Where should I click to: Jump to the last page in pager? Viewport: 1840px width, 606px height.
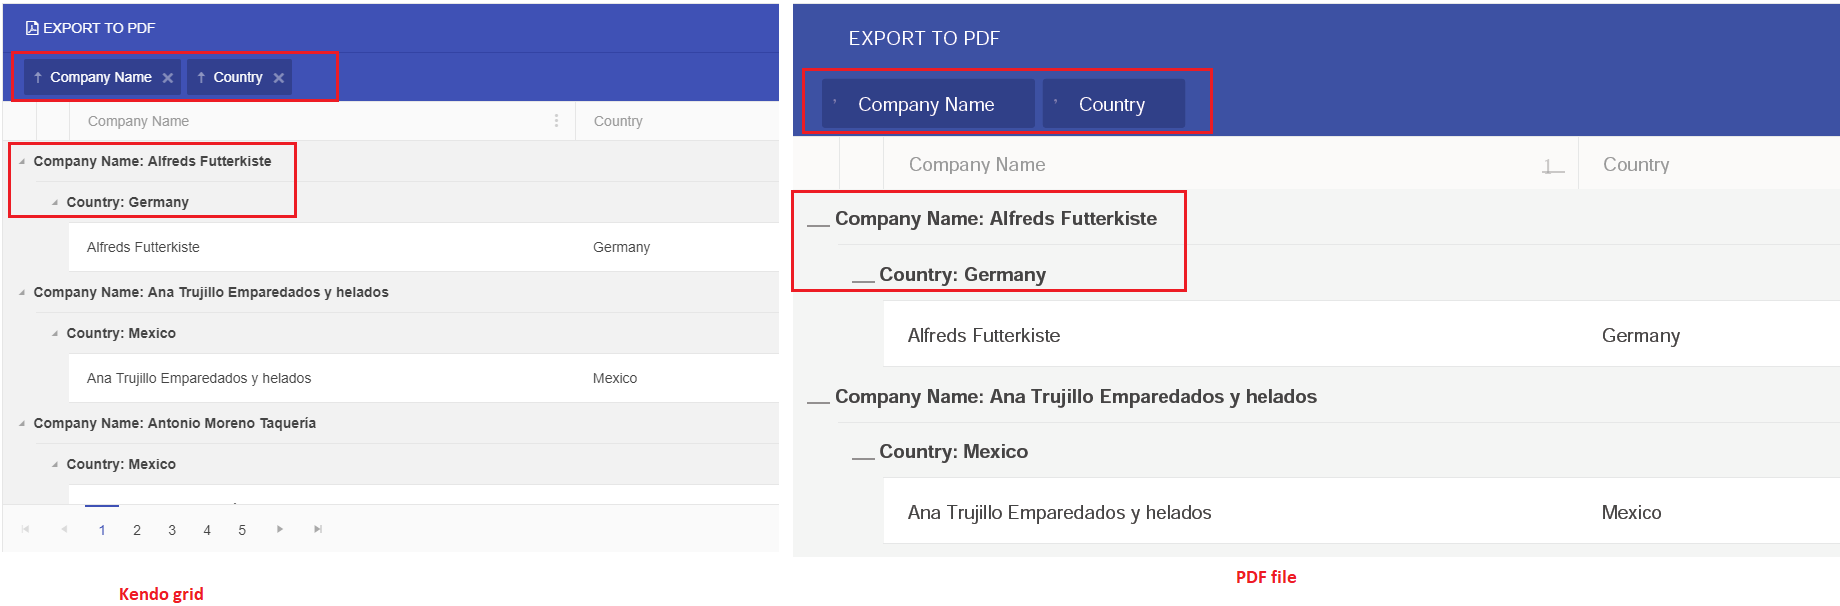coord(318,529)
